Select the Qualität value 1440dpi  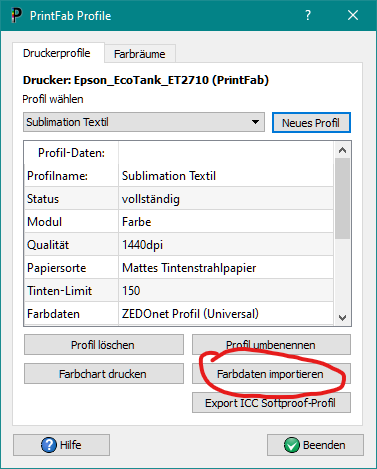click(x=226, y=245)
